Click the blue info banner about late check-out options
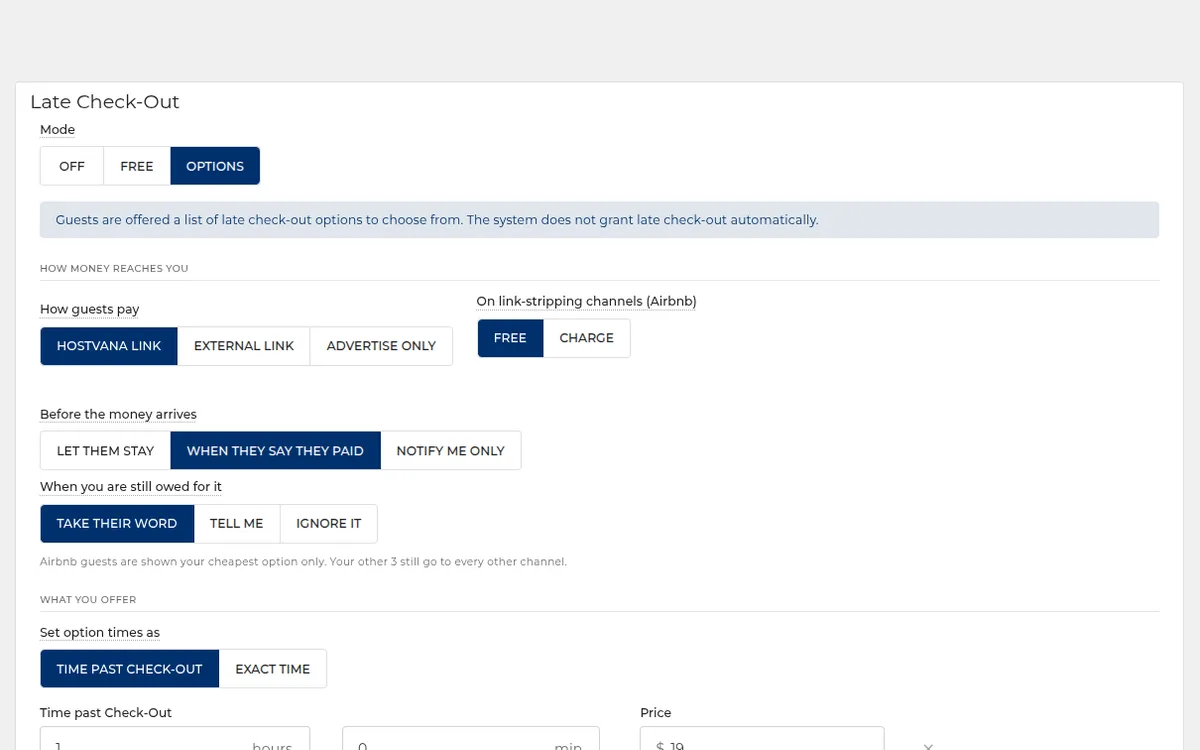The height and width of the screenshot is (750, 1200). coord(599,220)
